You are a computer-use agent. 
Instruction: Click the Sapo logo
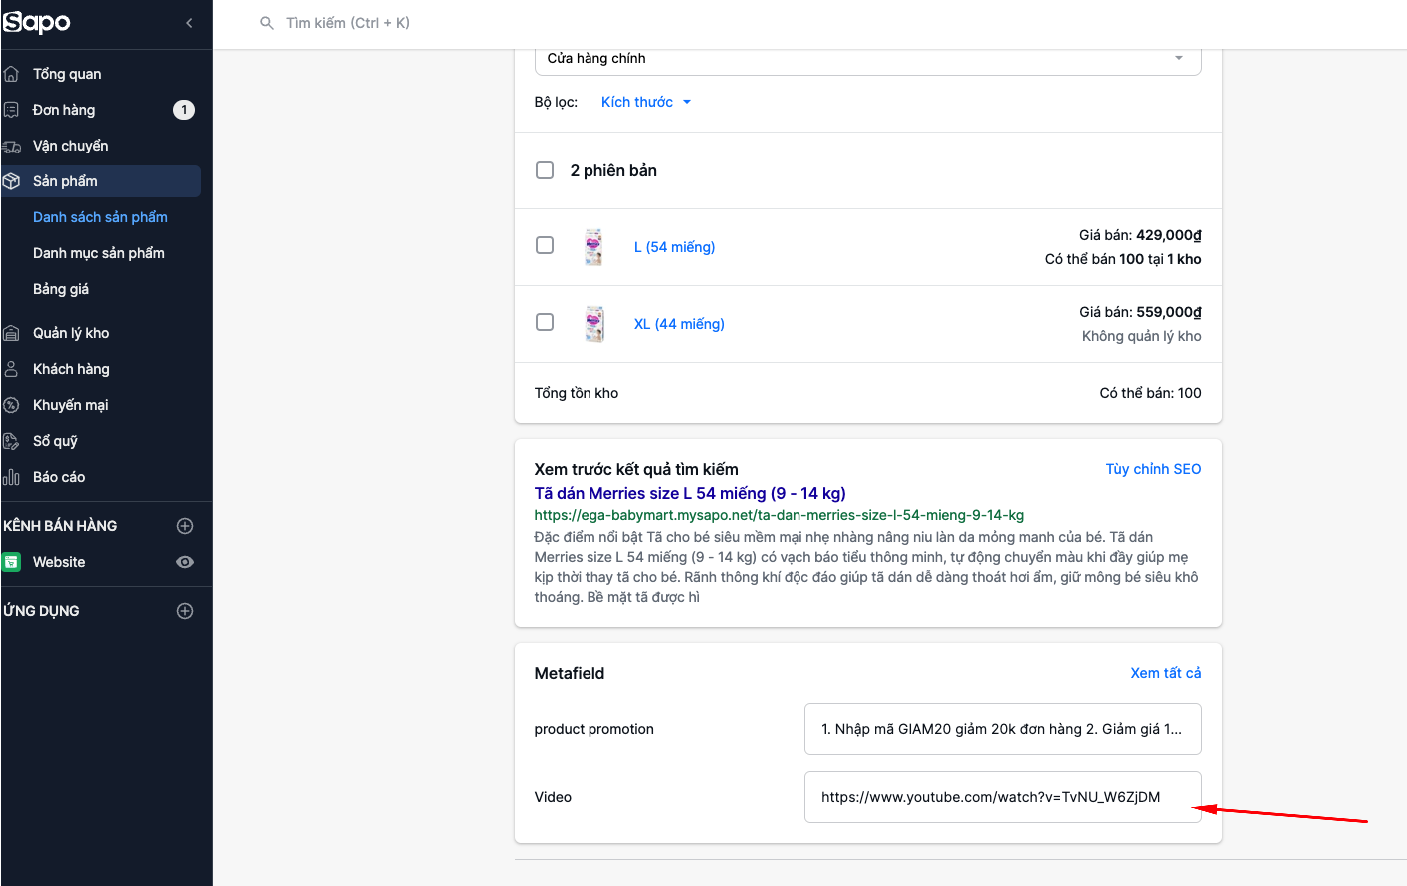pyautogui.click(x=37, y=22)
